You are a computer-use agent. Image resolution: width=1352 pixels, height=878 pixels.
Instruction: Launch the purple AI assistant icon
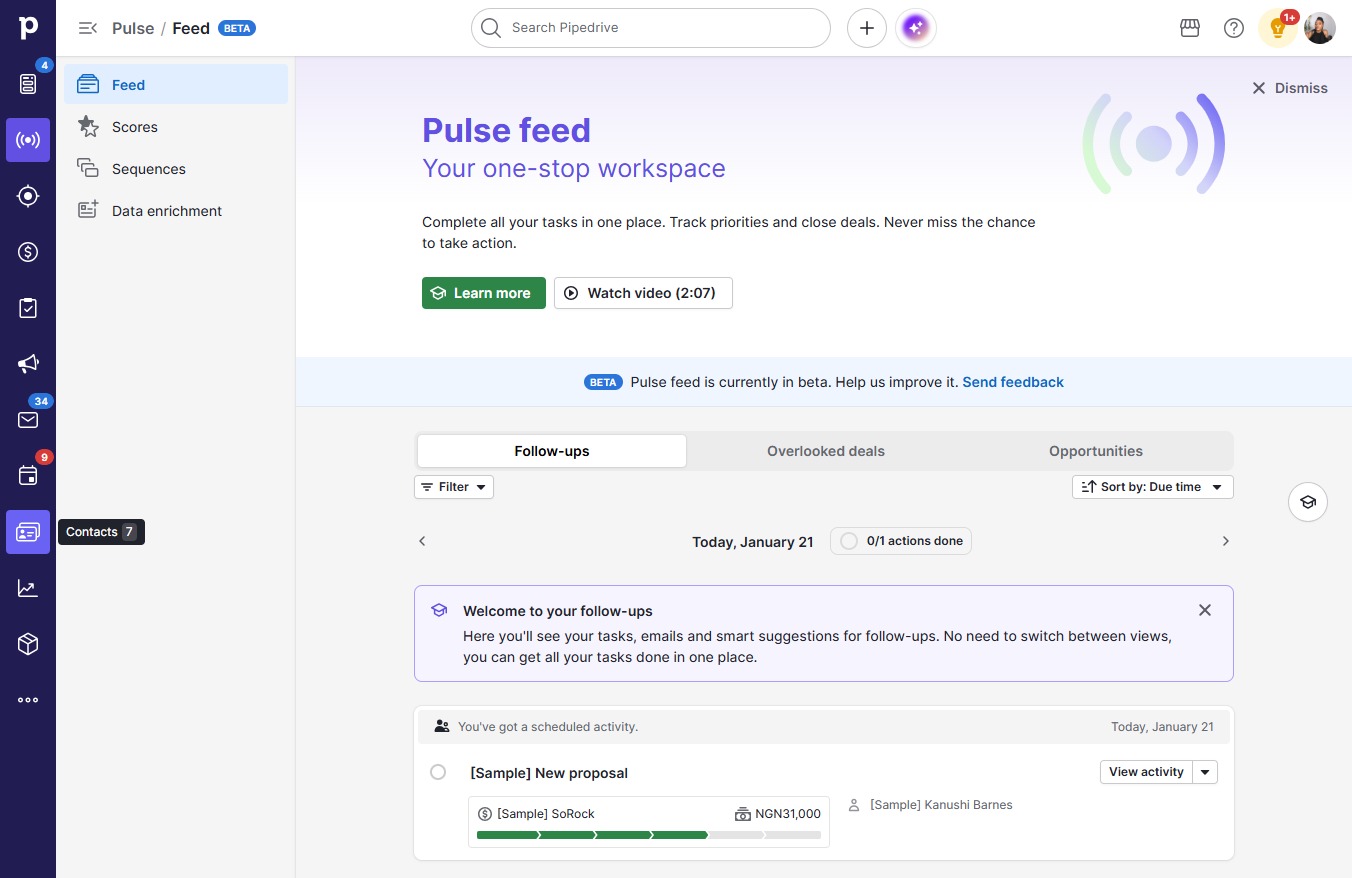click(x=916, y=28)
